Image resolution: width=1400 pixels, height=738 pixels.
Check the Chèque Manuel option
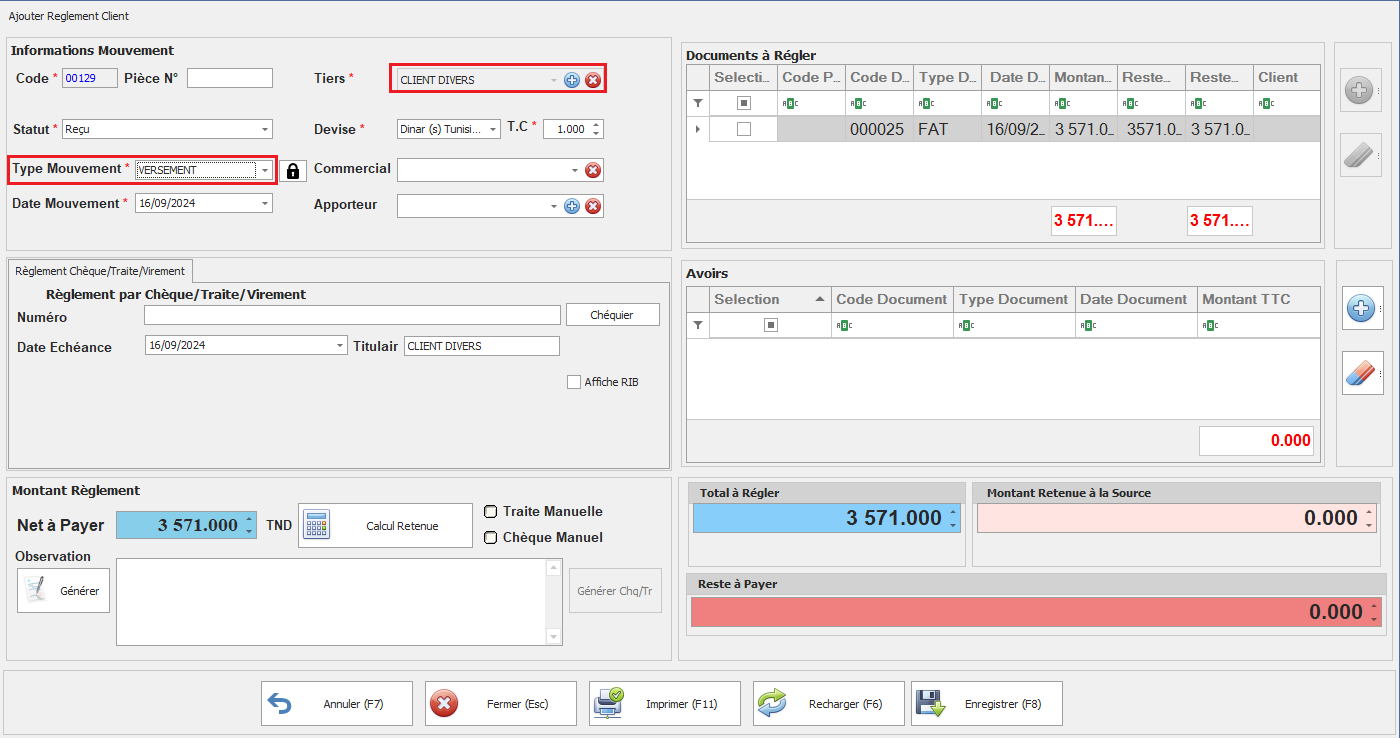click(490, 537)
